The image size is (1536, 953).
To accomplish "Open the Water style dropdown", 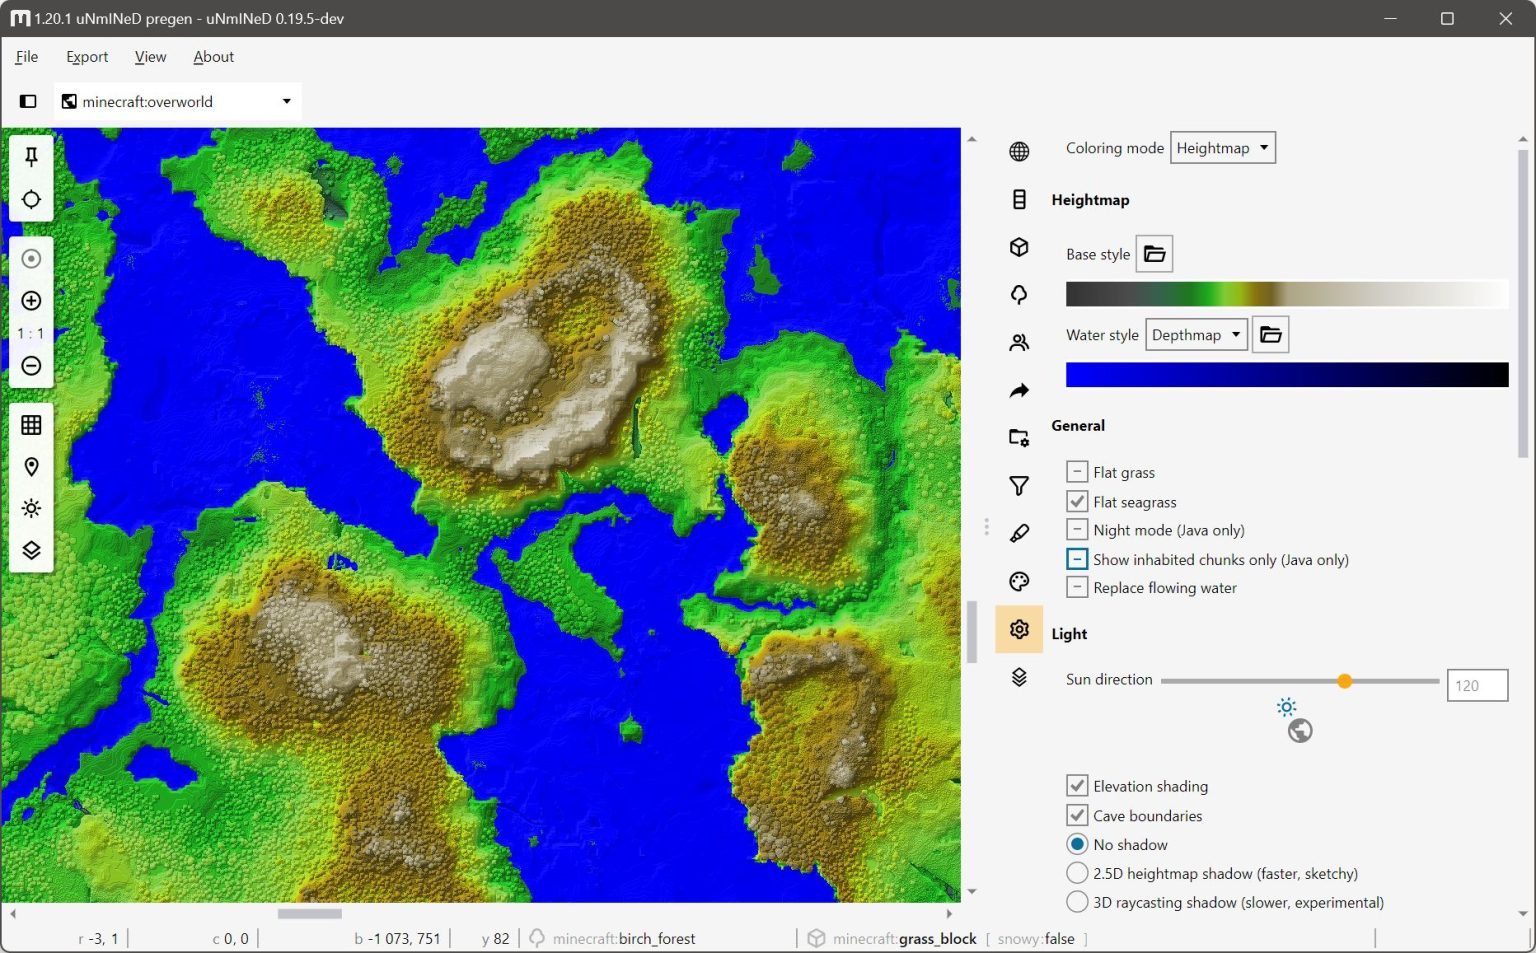I will [1196, 334].
